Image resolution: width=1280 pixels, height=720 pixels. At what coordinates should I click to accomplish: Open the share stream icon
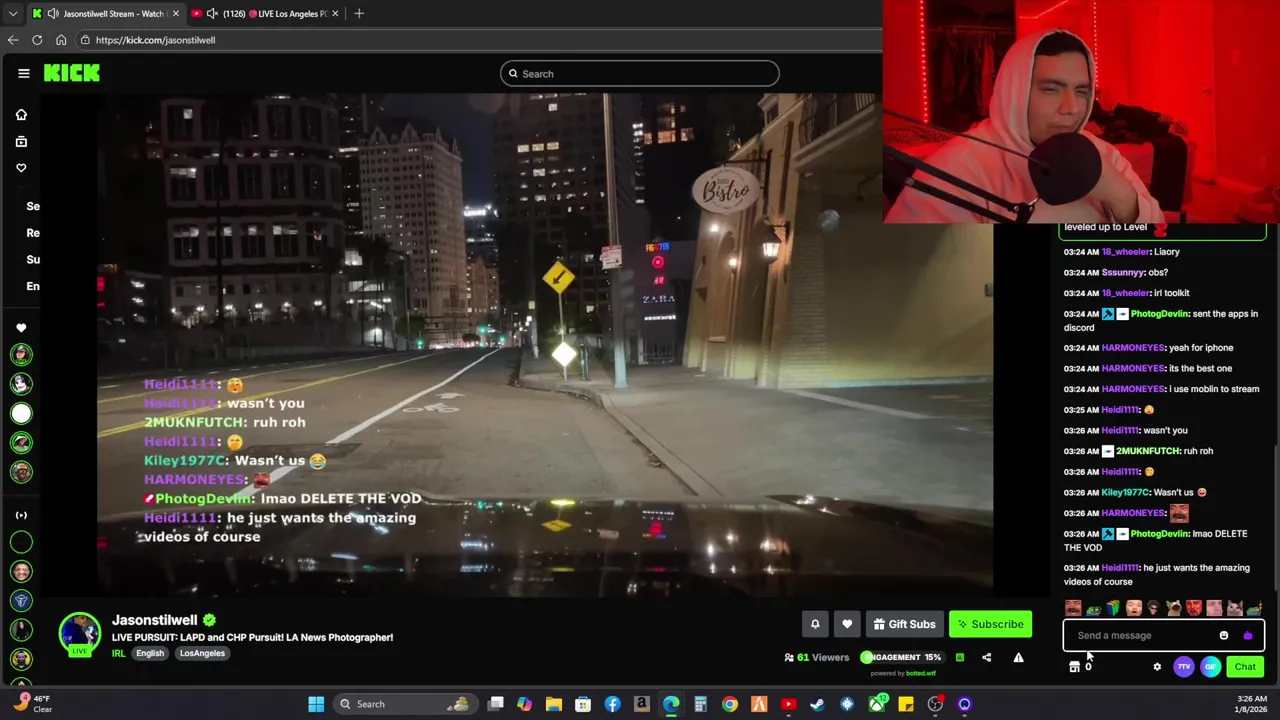coord(987,657)
